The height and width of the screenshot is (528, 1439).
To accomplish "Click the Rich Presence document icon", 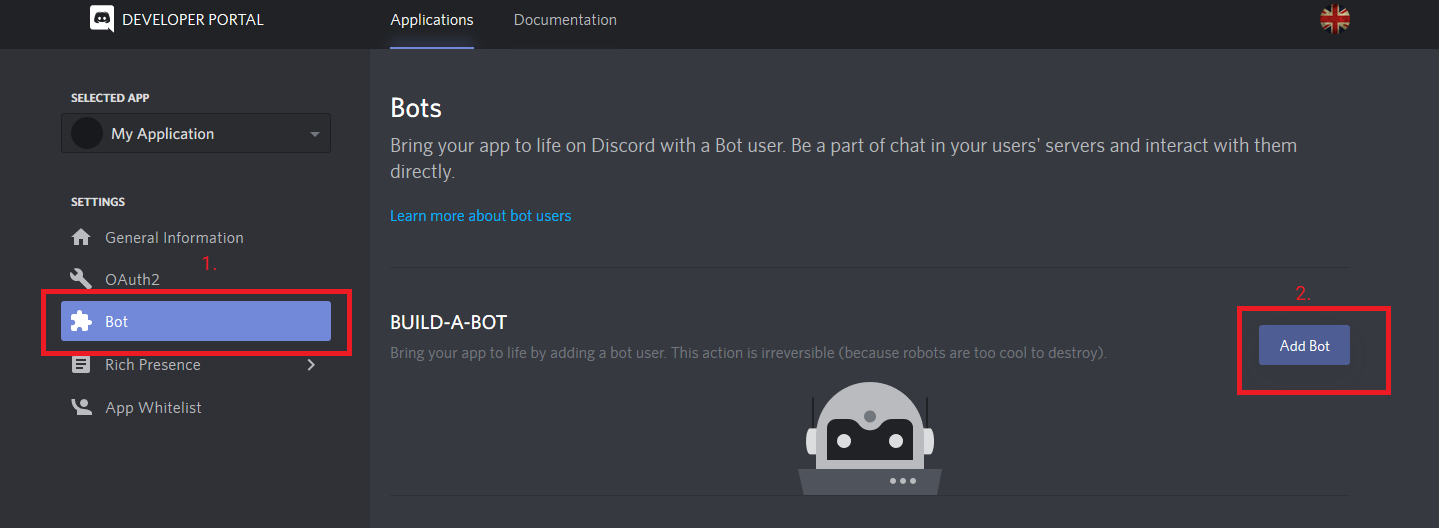I will tap(81, 364).
